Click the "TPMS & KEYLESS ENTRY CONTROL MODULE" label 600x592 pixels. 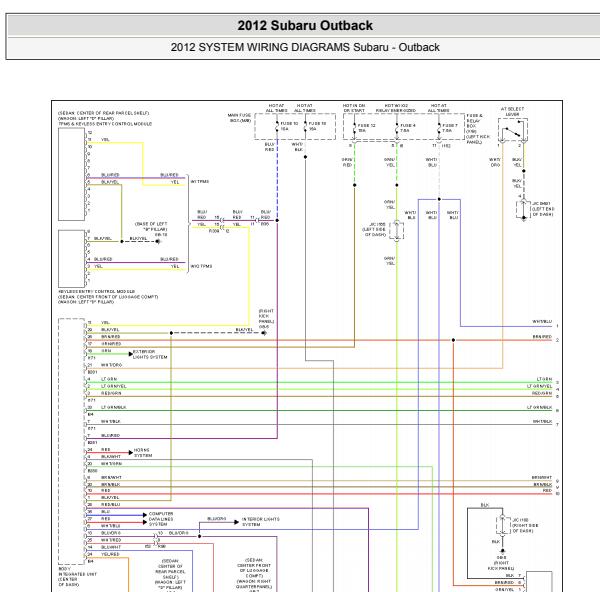pyautogui.click(x=105, y=124)
